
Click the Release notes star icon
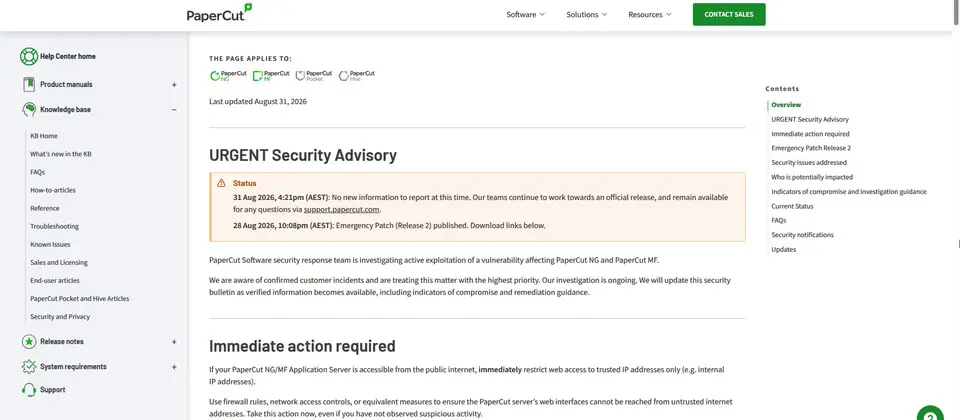[29, 342]
